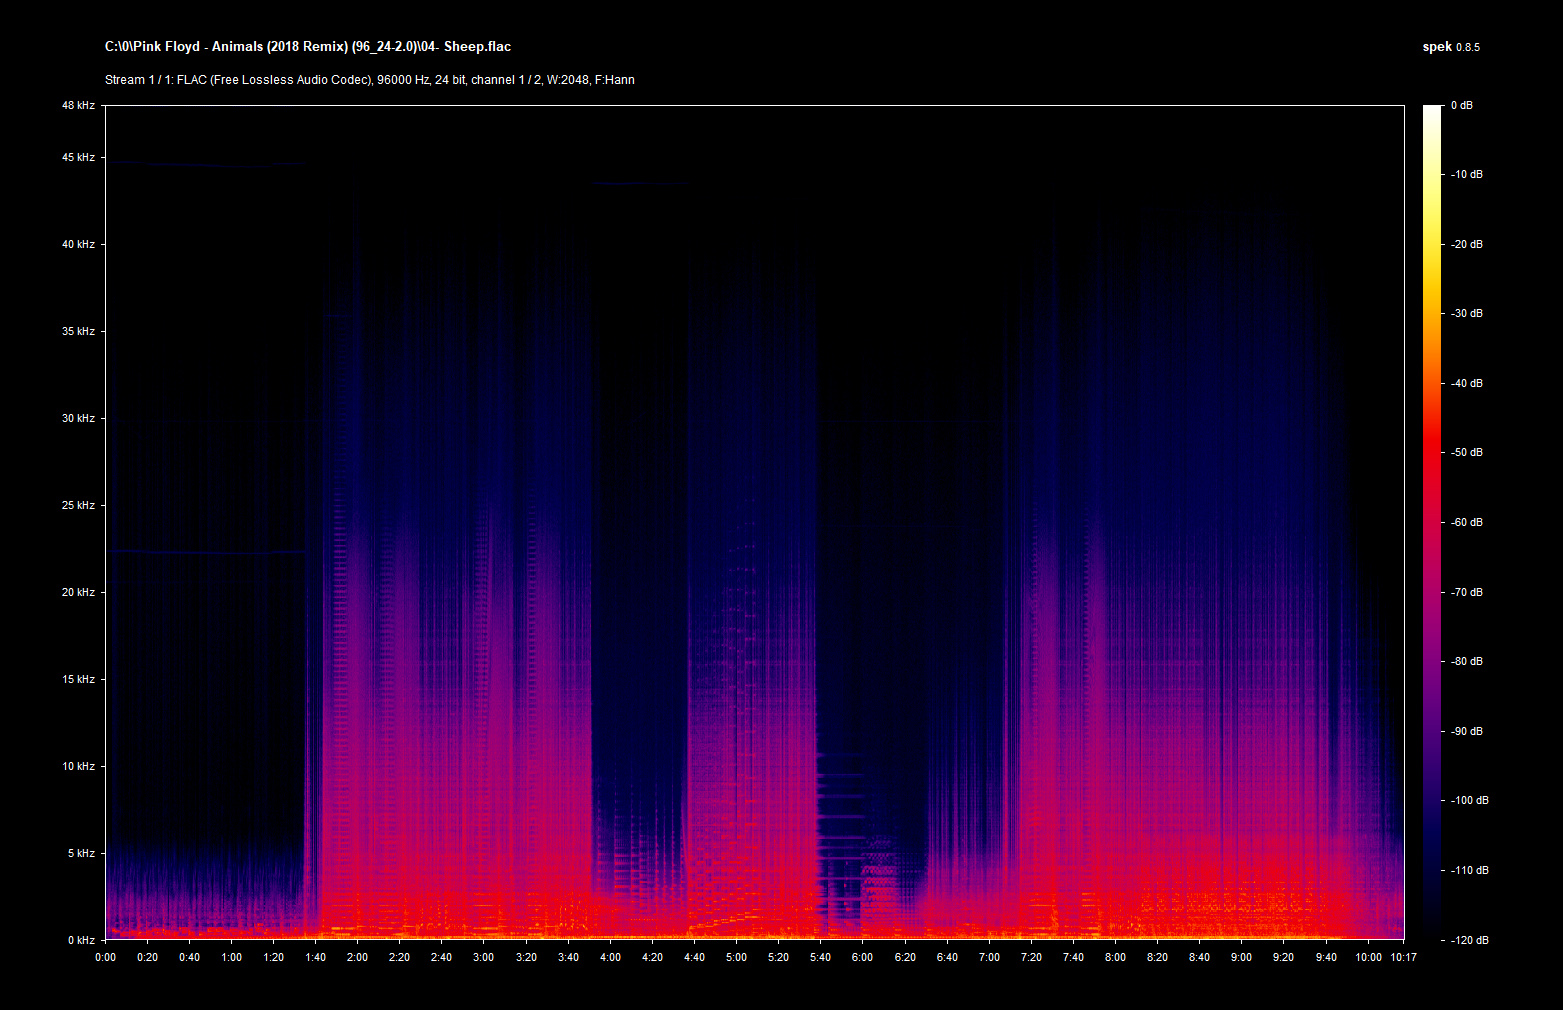Click the 5:00 mark on the time axis
This screenshot has height=1010, width=1563.
736,957
